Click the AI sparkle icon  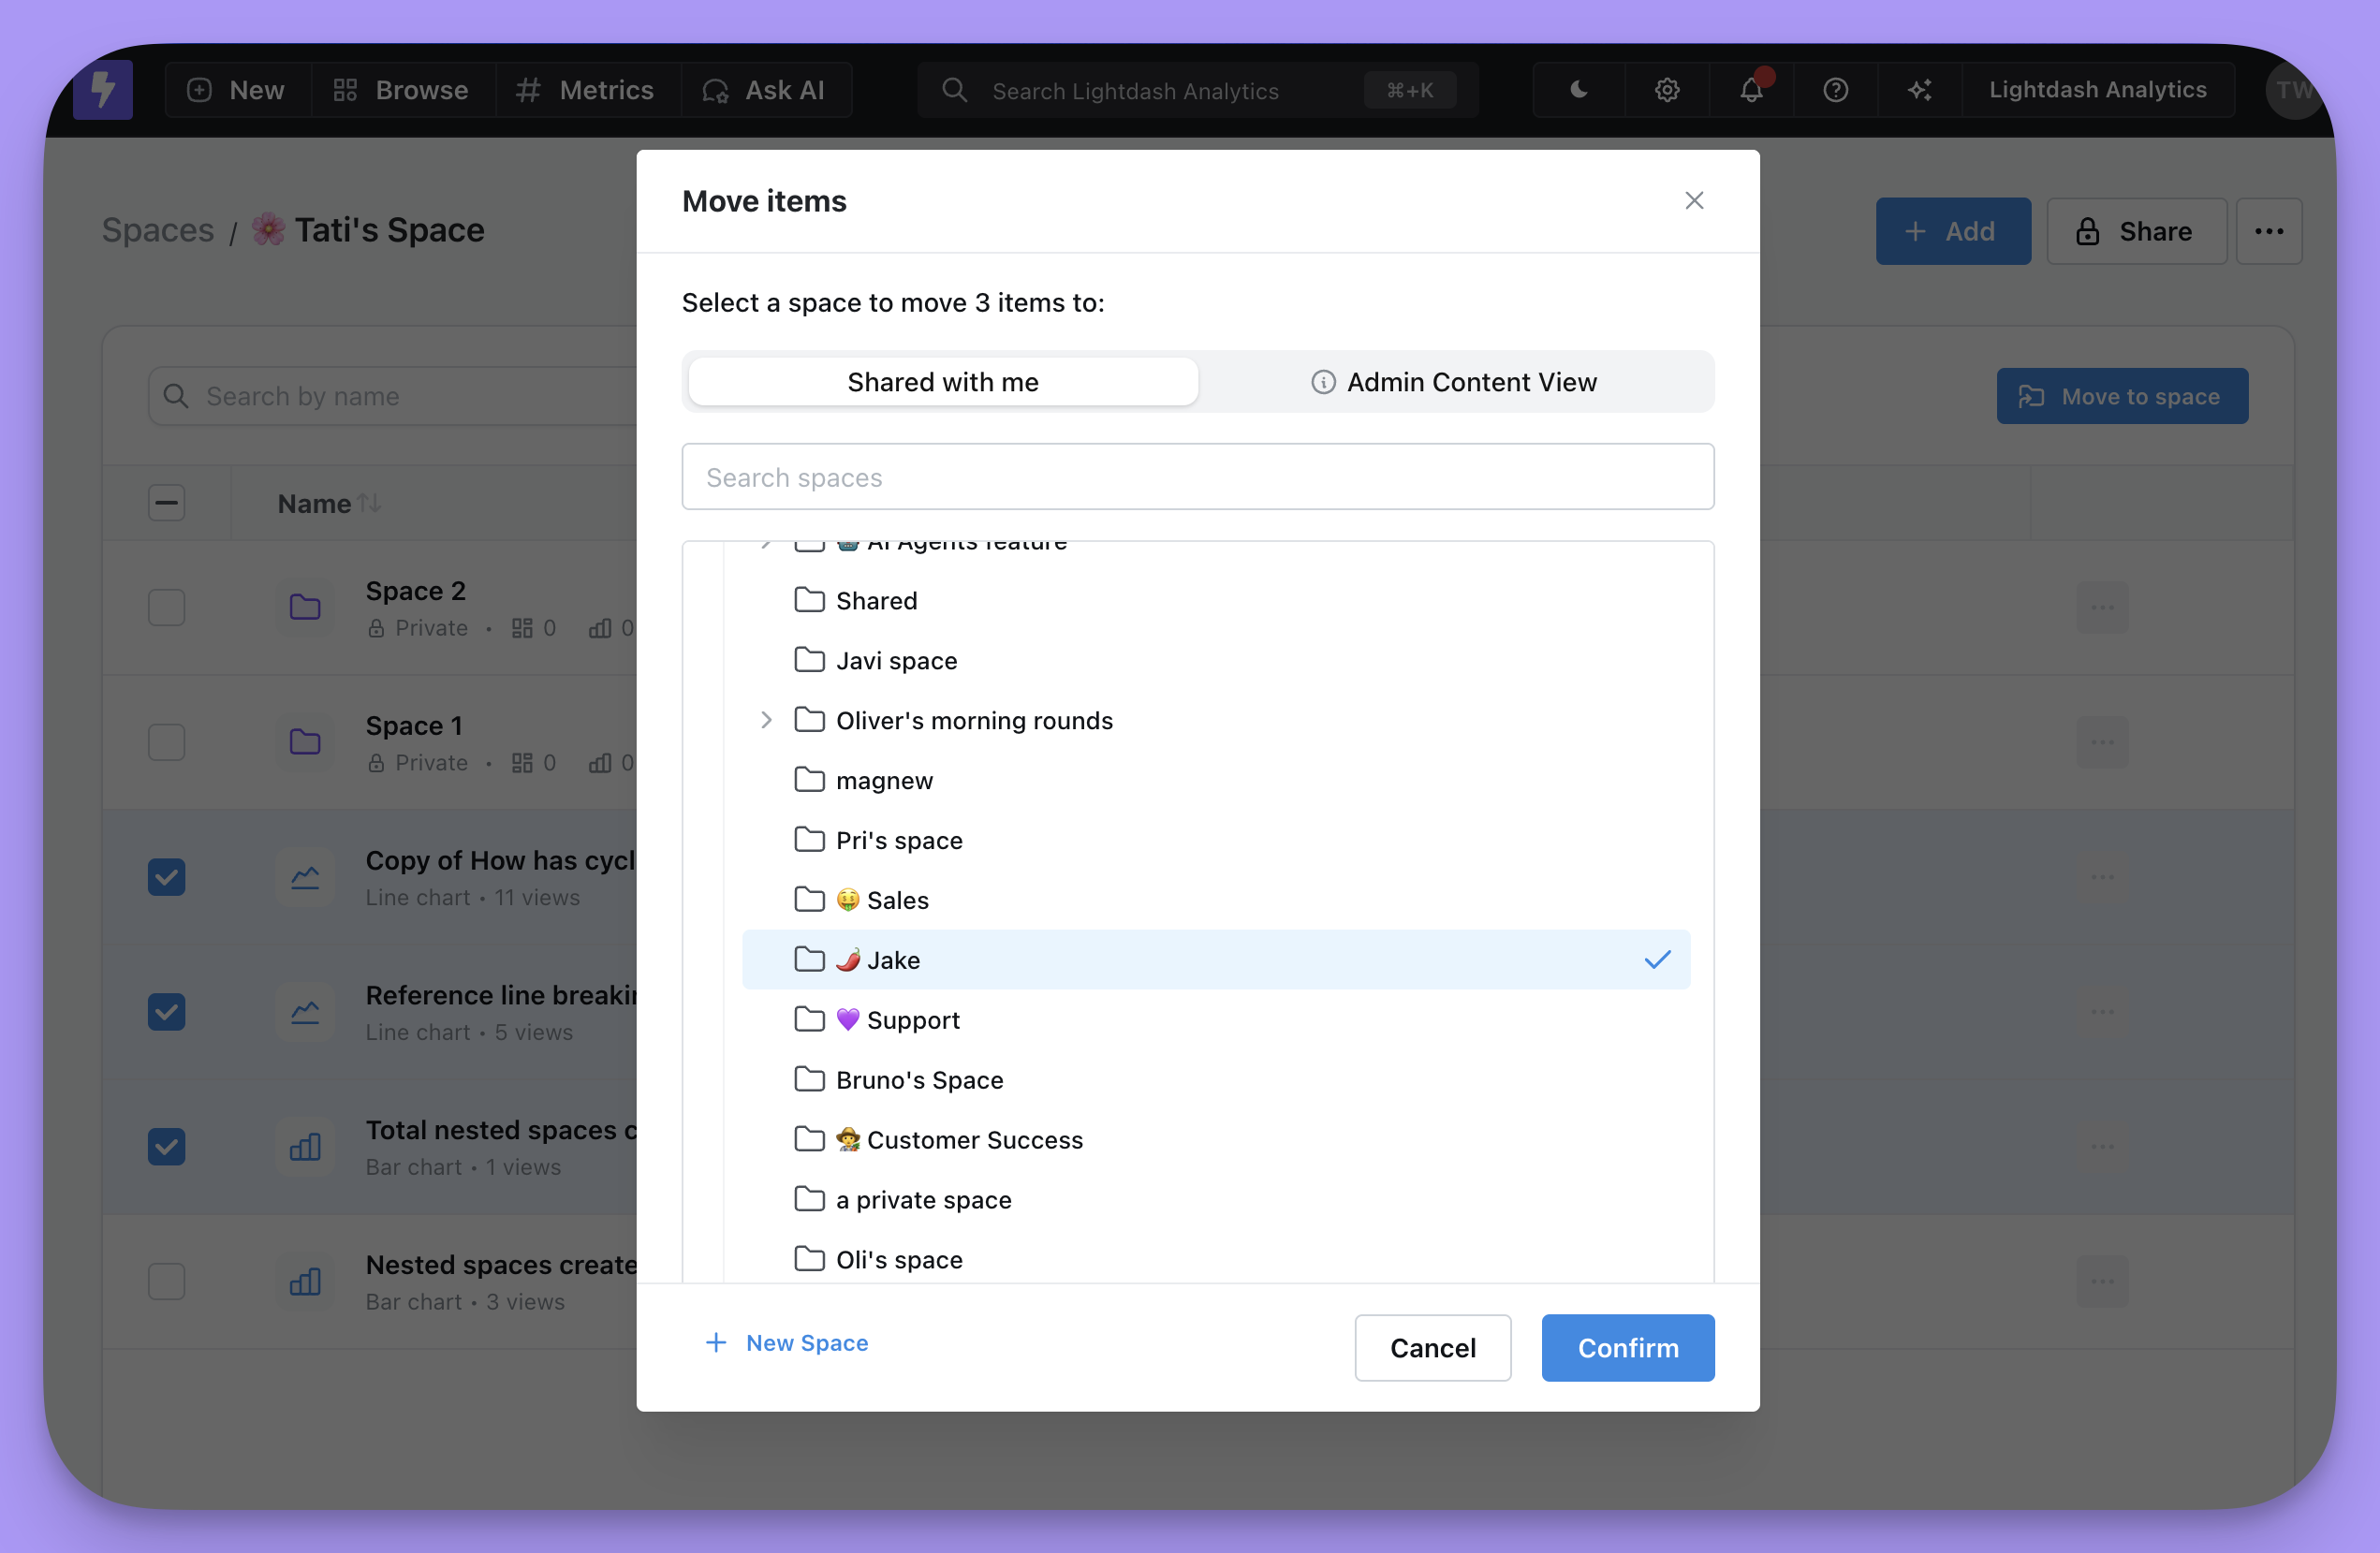pyautogui.click(x=1919, y=90)
